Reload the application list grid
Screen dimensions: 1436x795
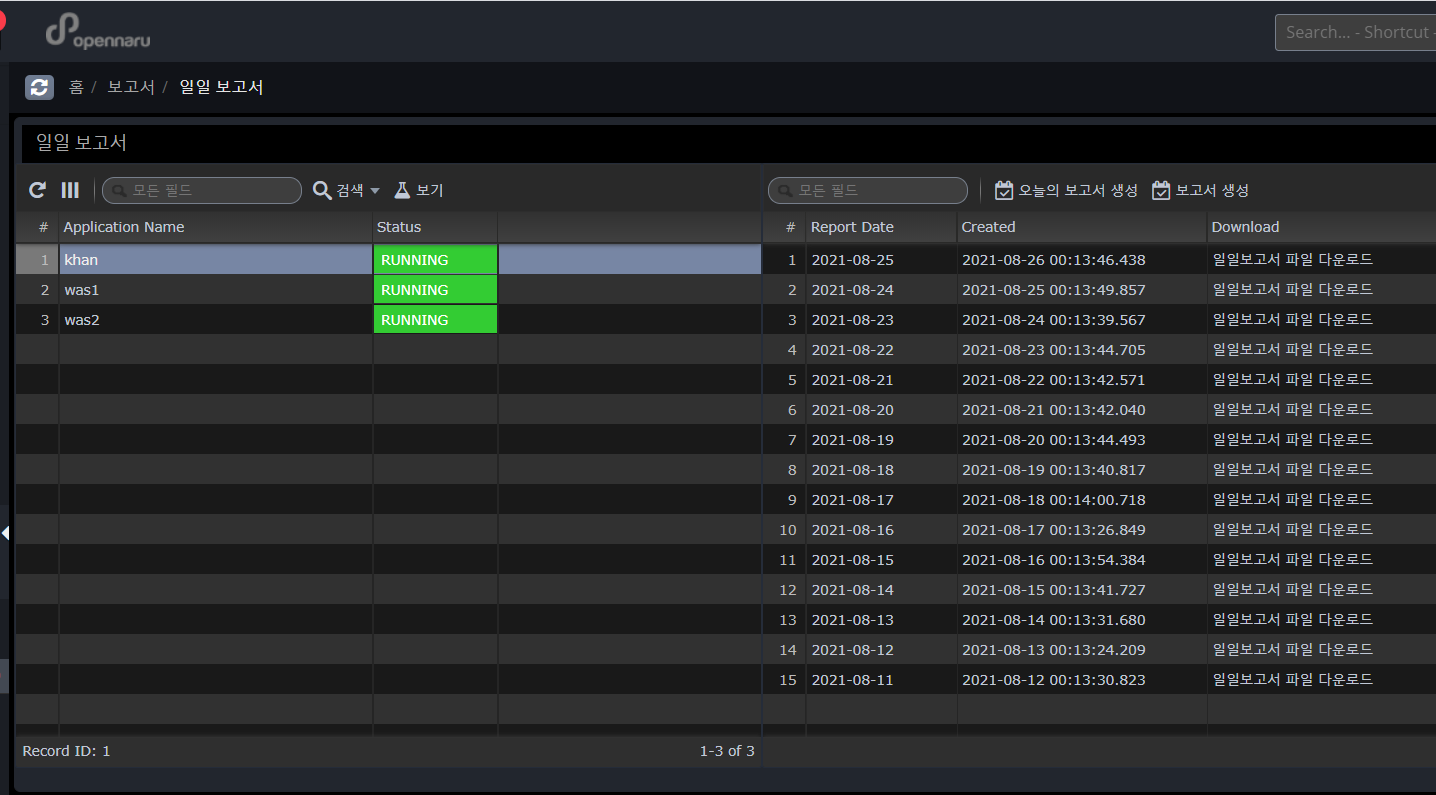point(38,190)
